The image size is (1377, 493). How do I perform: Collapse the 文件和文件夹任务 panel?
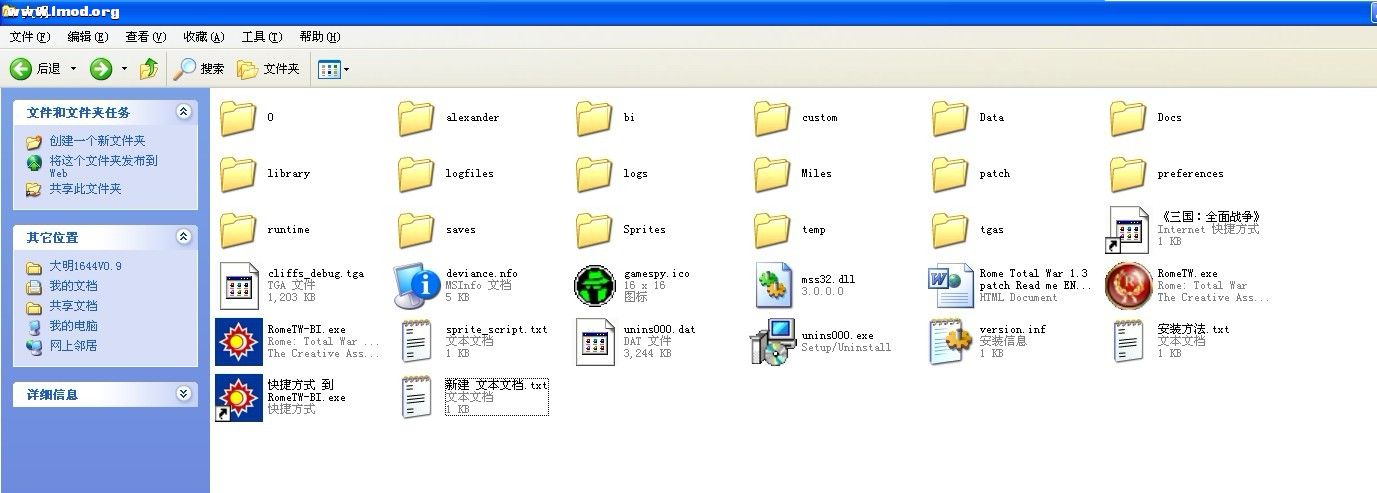pyautogui.click(x=183, y=112)
